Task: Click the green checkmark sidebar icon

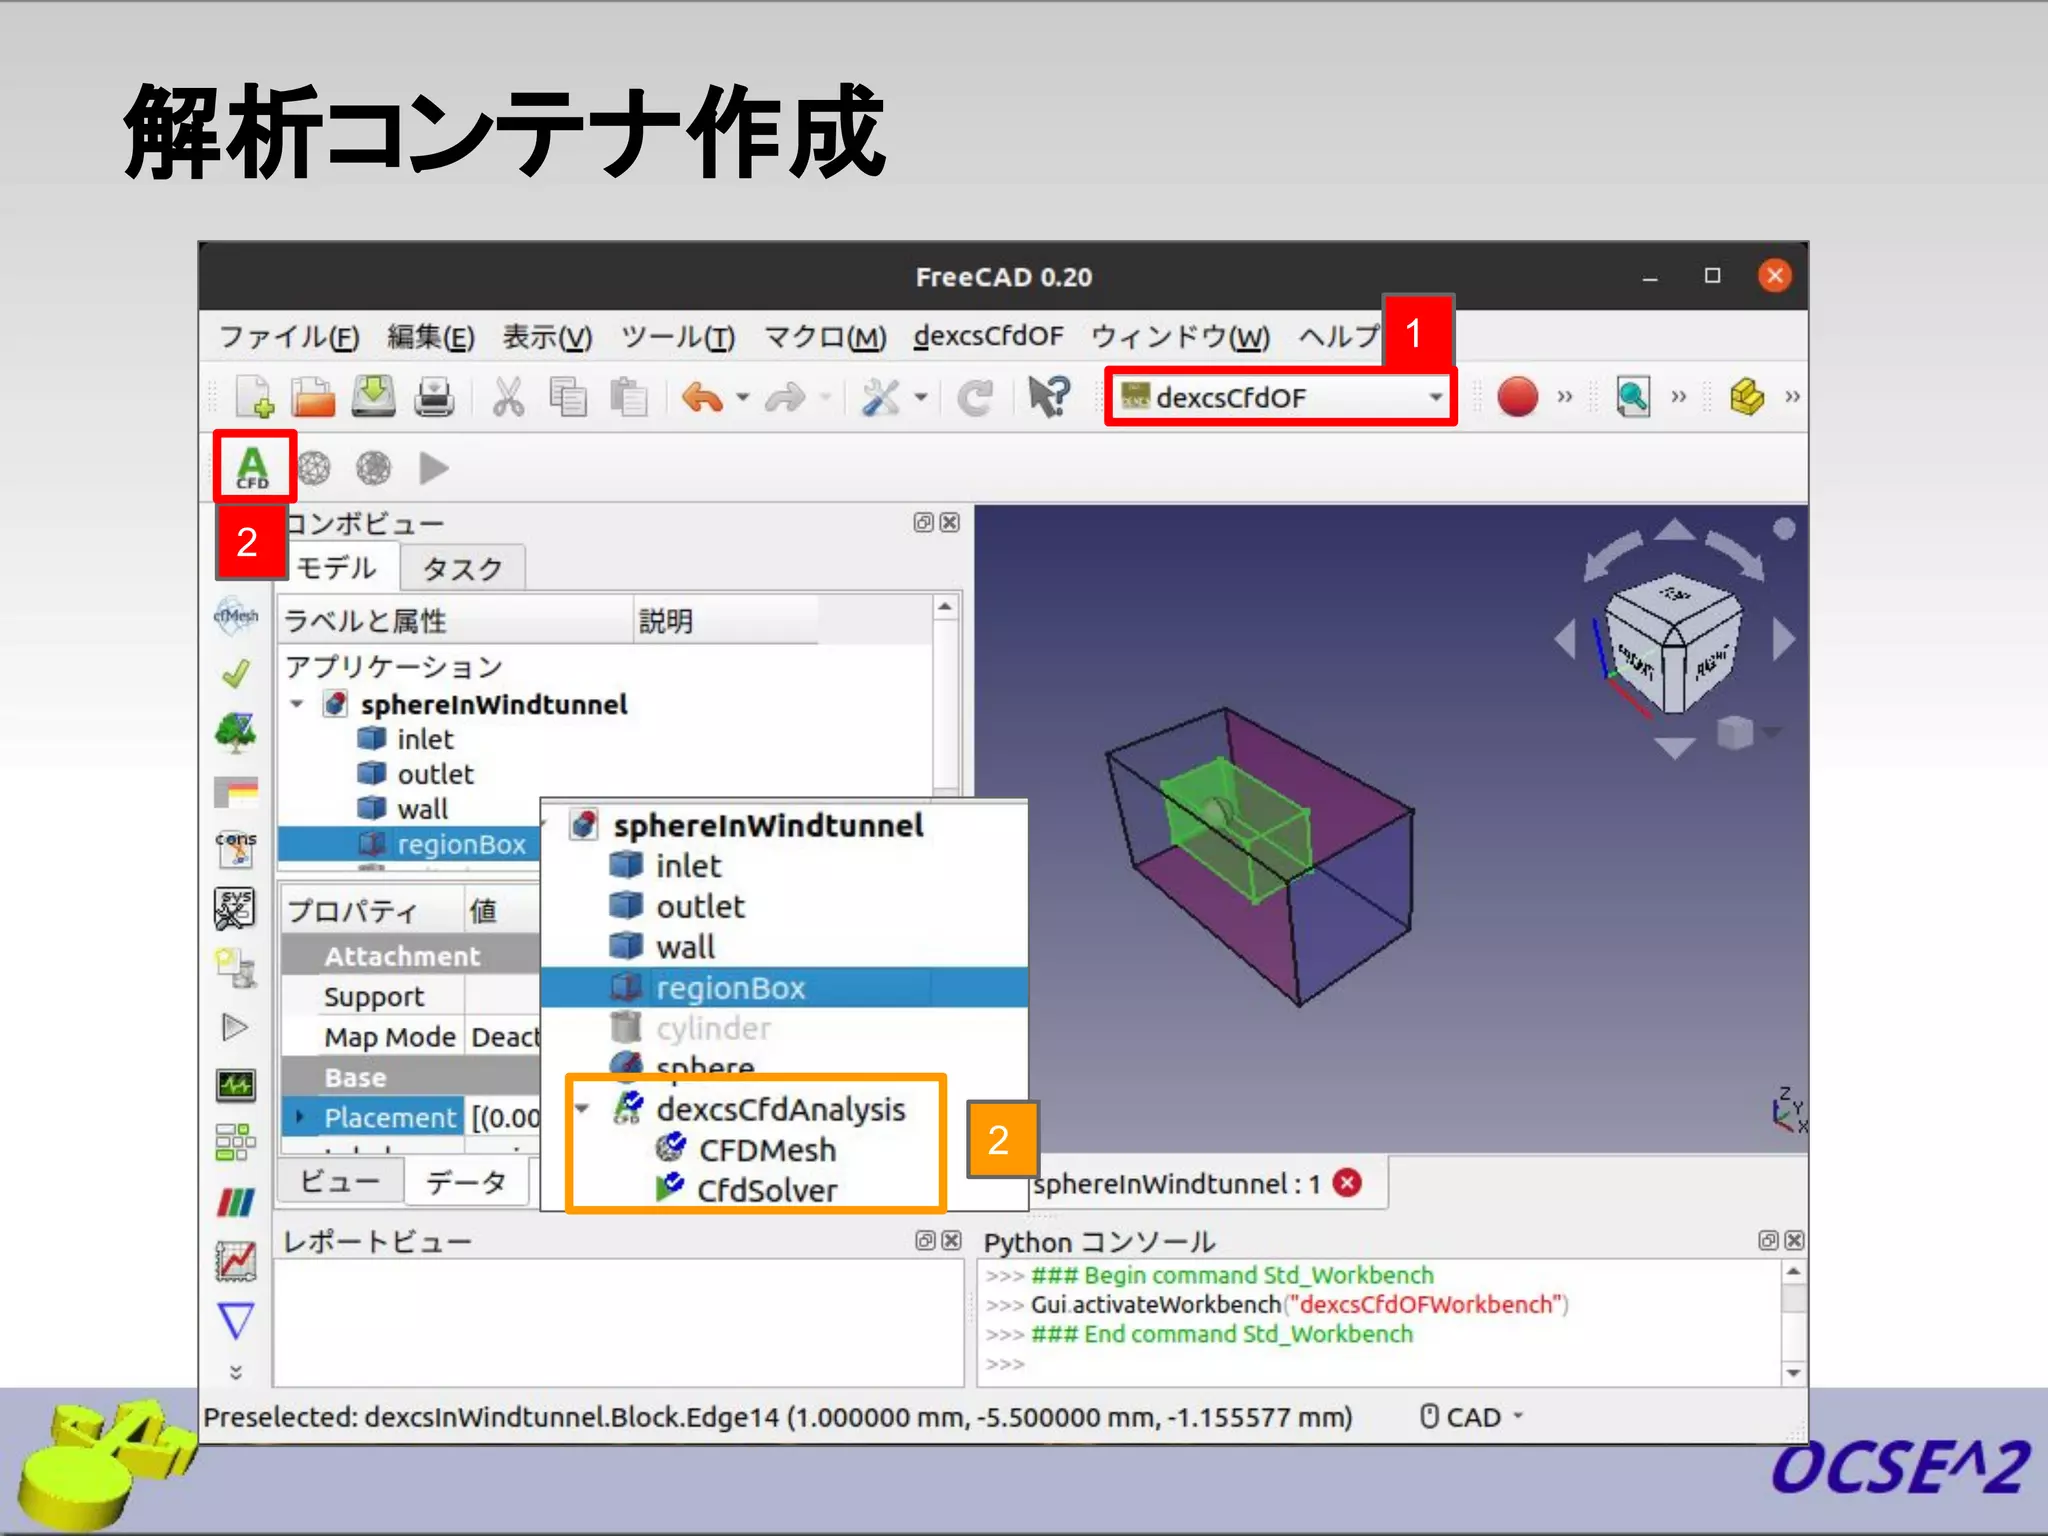Action: point(236,674)
